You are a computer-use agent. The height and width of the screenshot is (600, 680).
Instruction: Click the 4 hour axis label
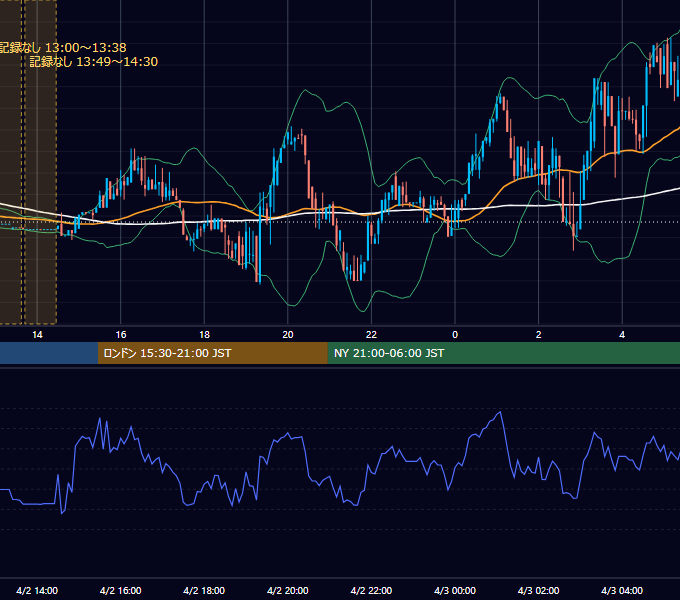pos(622,335)
